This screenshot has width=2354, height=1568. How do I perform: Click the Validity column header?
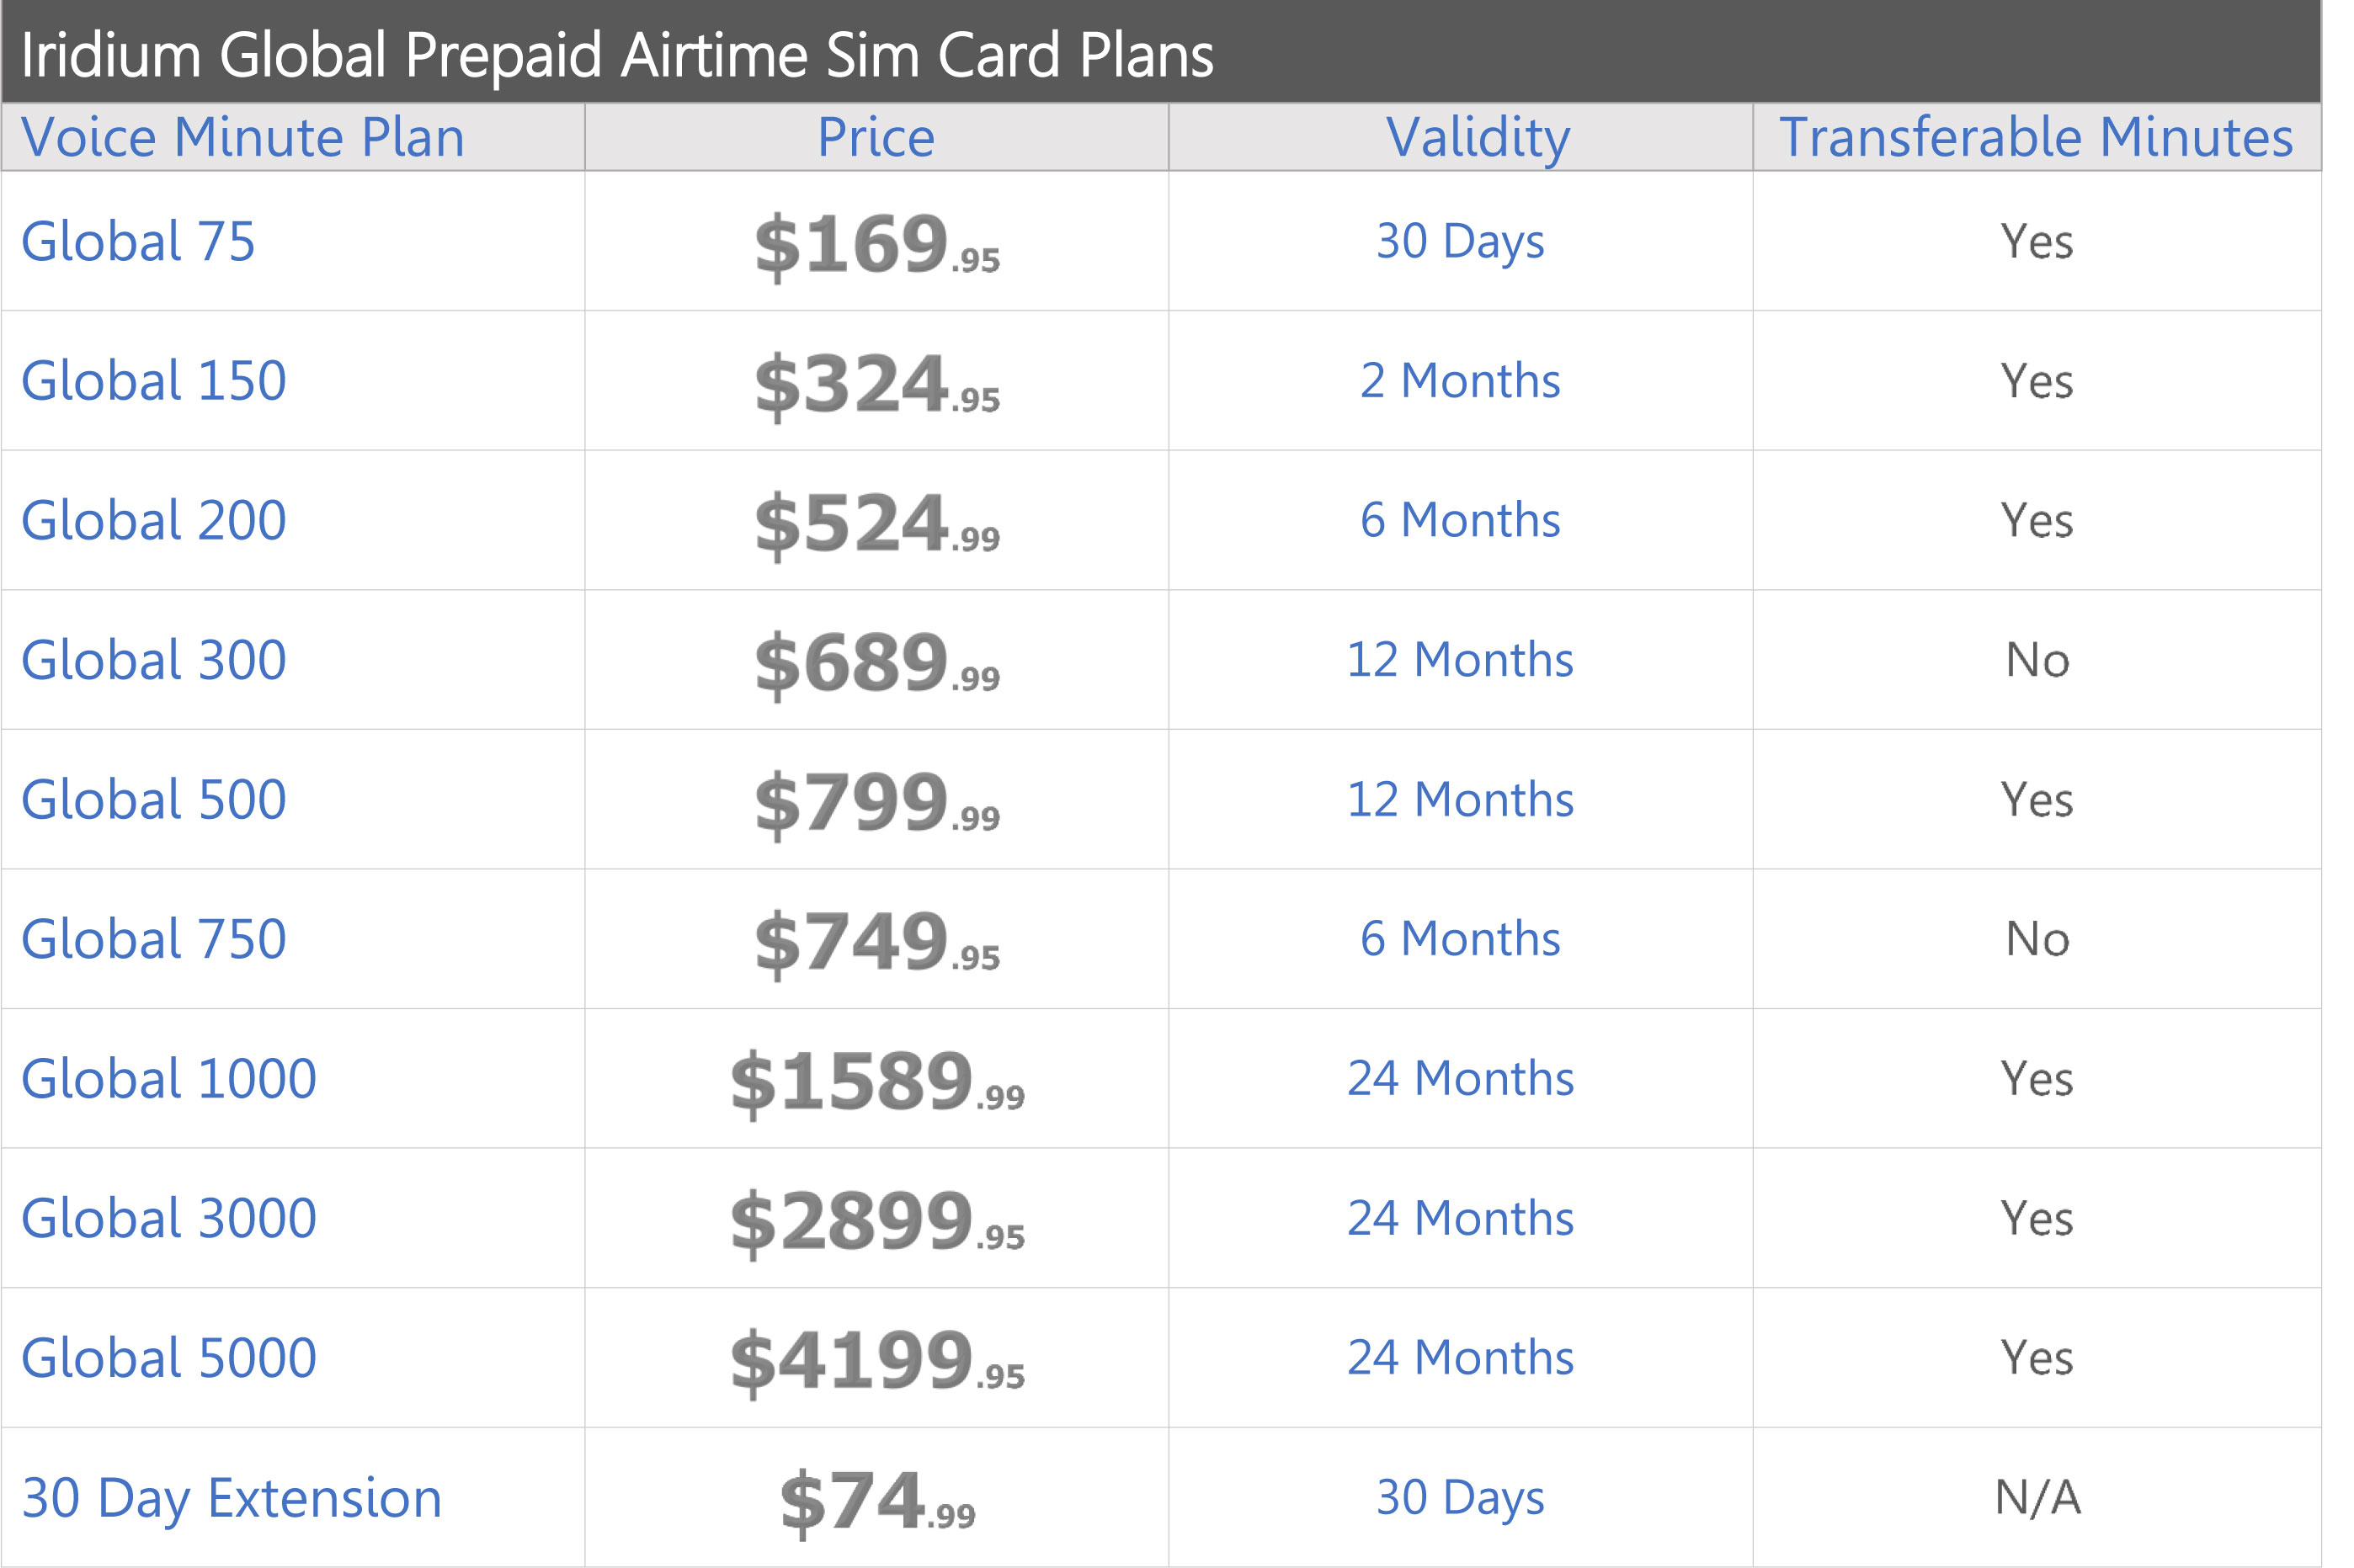[x=1478, y=137]
